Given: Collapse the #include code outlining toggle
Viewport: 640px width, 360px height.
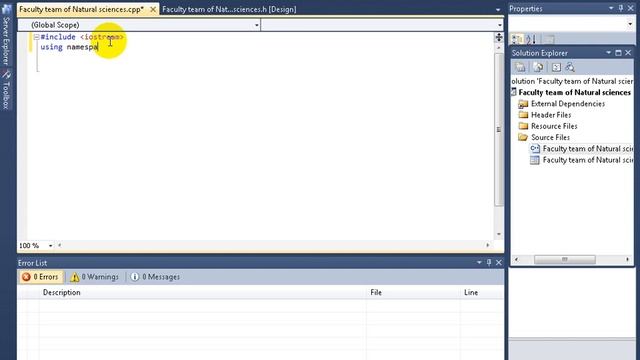Looking at the screenshot, I should pos(36,37).
